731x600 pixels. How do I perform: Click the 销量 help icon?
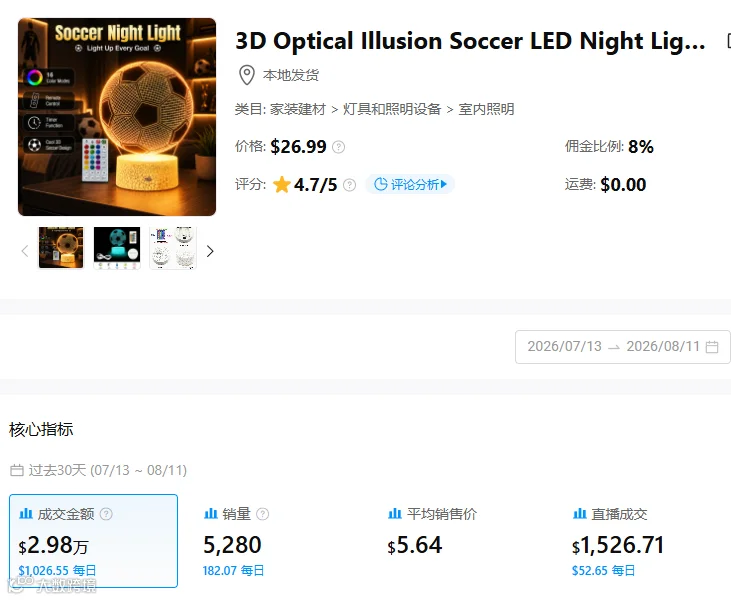263,514
